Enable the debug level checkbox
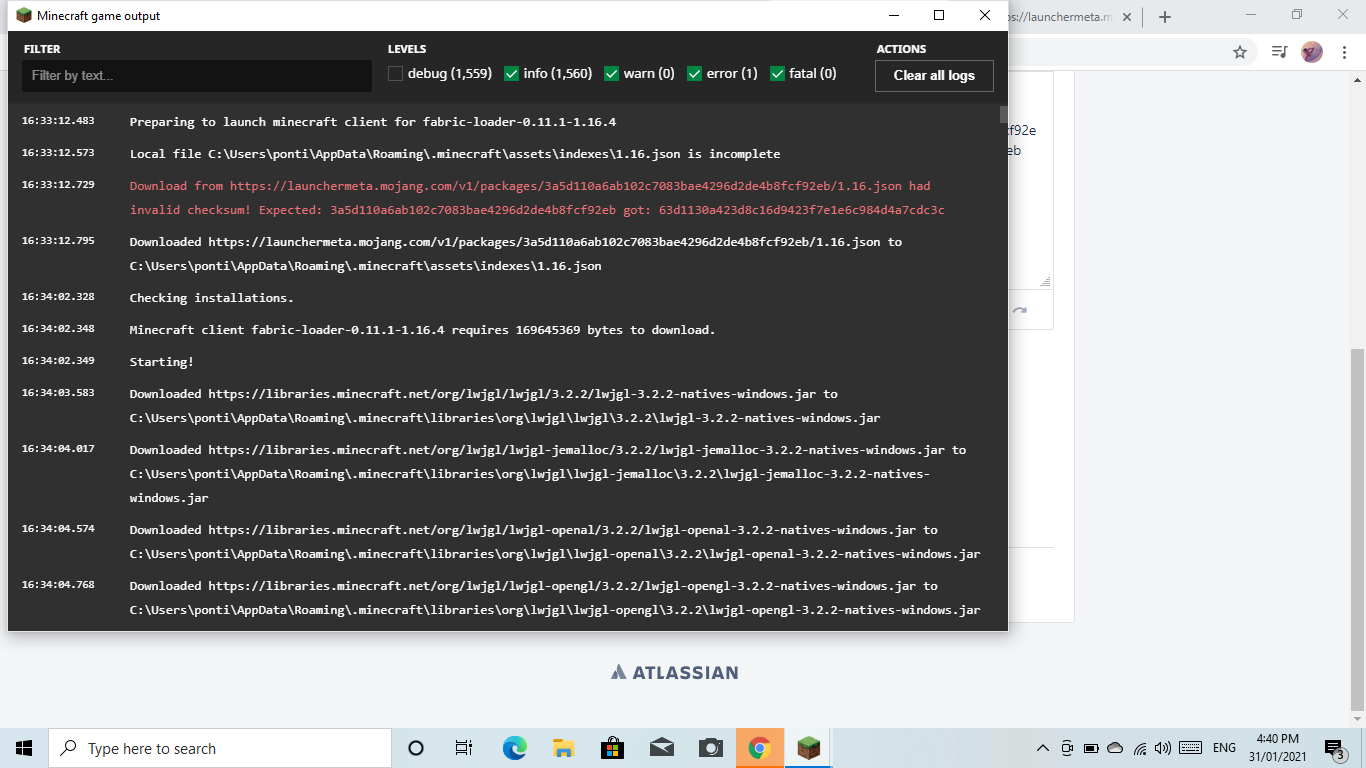The height and width of the screenshot is (768, 1366). pos(396,73)
